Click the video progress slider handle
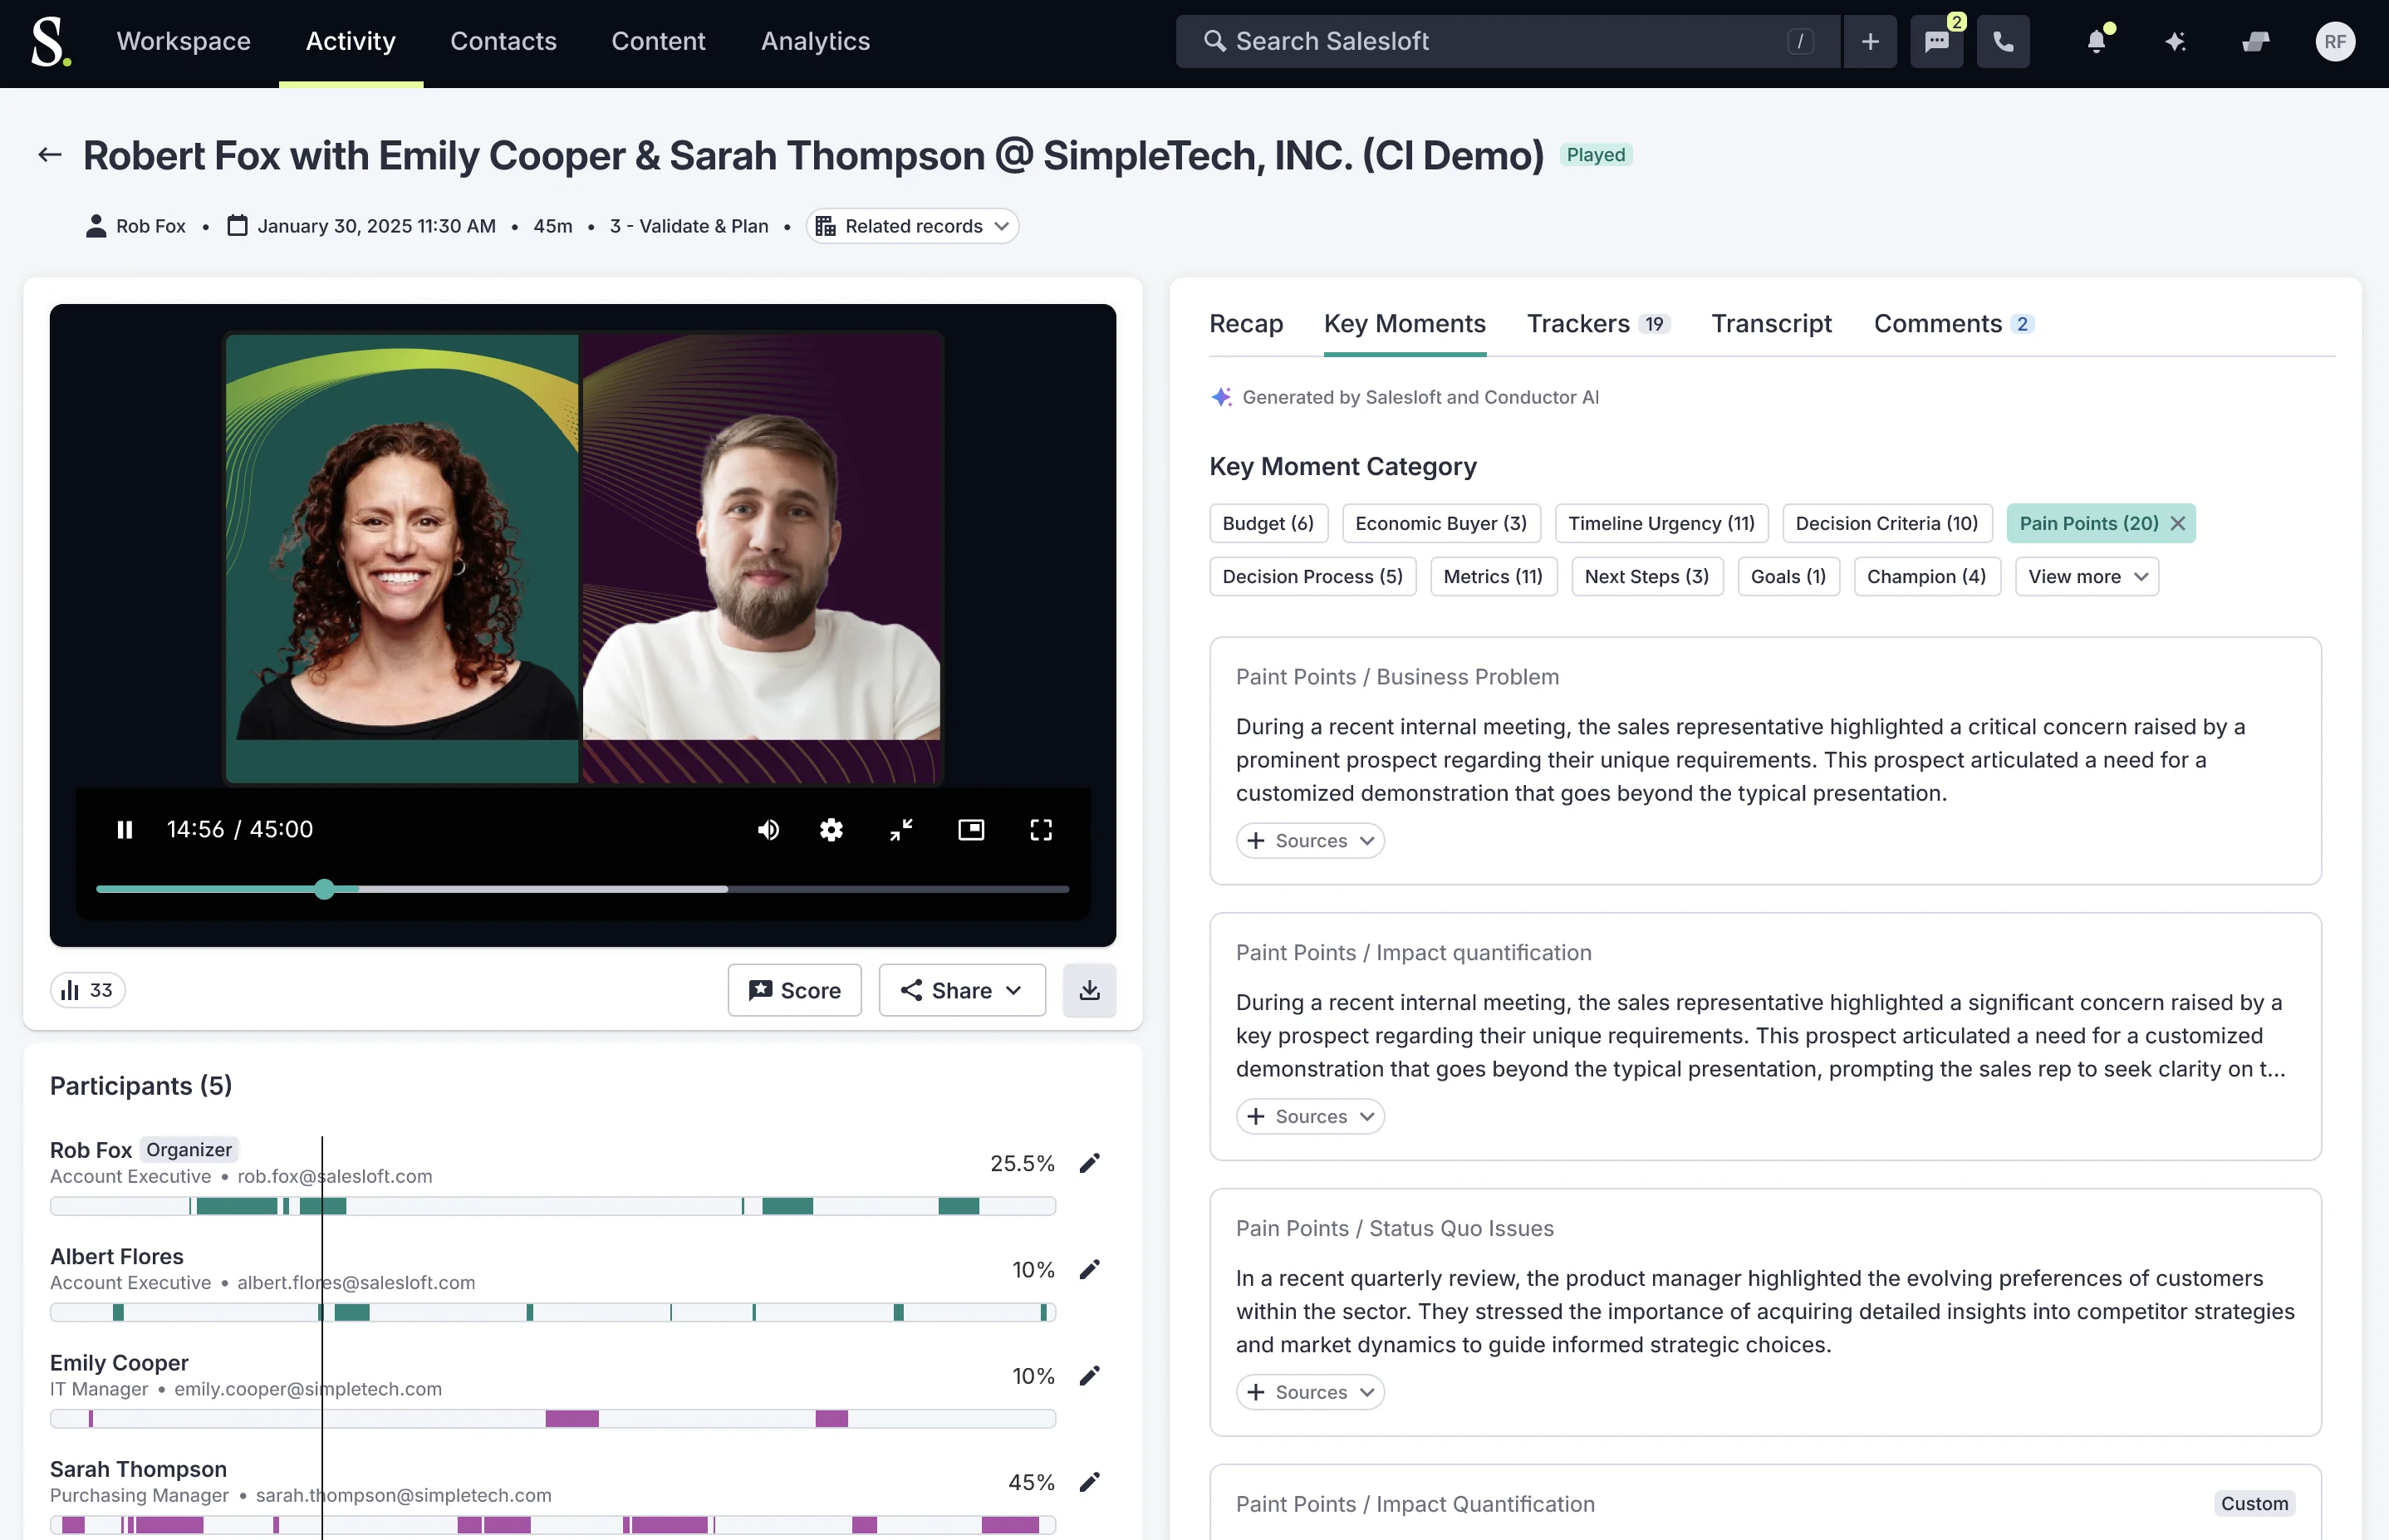This screenshot has width=2389, height=1540. coord(324,889)
